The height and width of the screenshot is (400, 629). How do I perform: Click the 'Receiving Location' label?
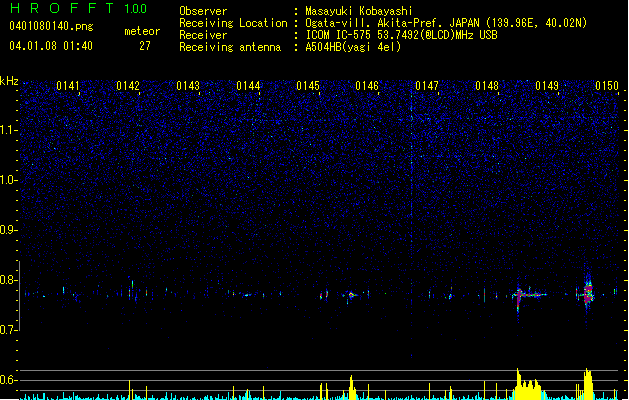[233, 23]
